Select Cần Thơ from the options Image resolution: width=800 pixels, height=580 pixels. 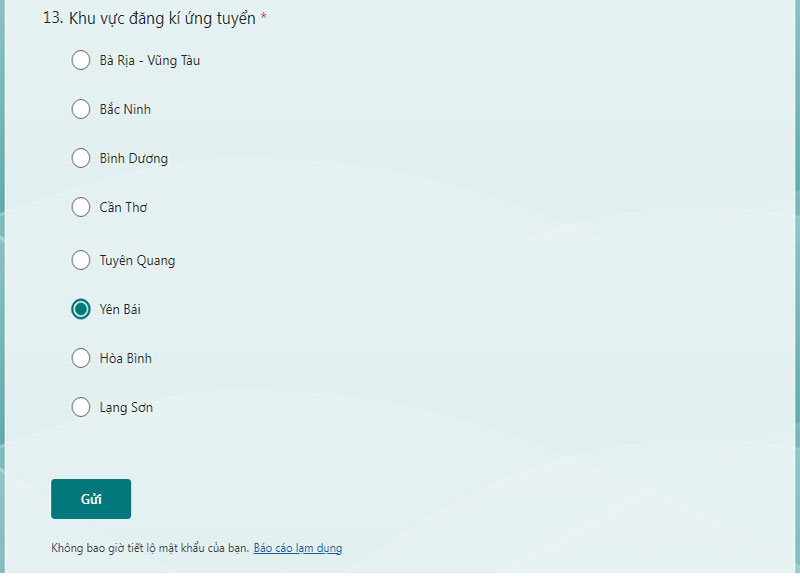(x=81, y=207)
